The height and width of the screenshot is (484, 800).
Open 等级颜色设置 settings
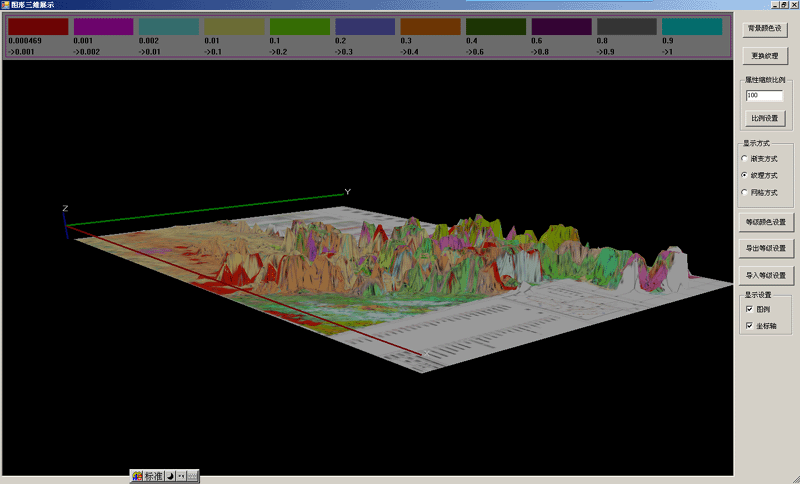[766, 221]
